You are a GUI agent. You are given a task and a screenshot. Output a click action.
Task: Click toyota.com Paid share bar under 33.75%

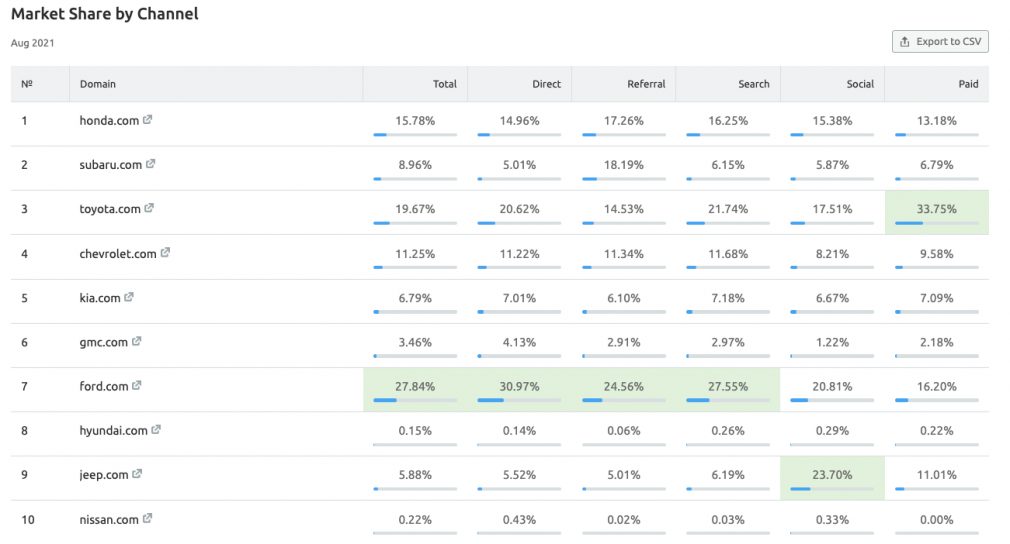(937, 223)
